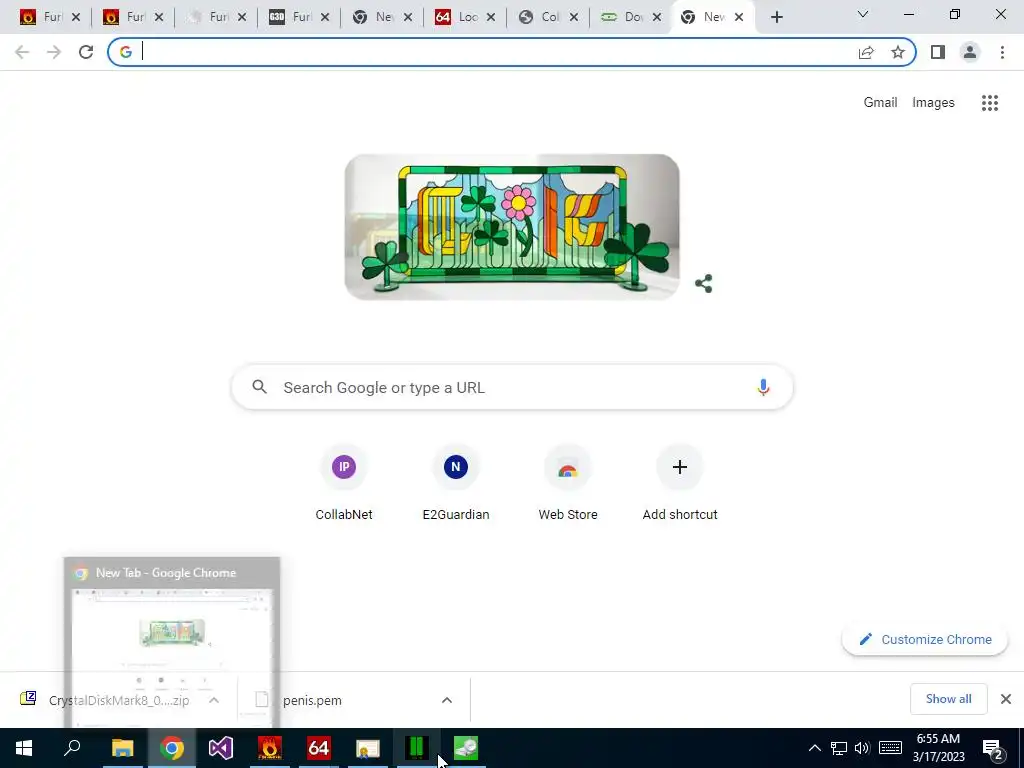
Task: Click the share page icon in address bar
Action: coord(866,52)
